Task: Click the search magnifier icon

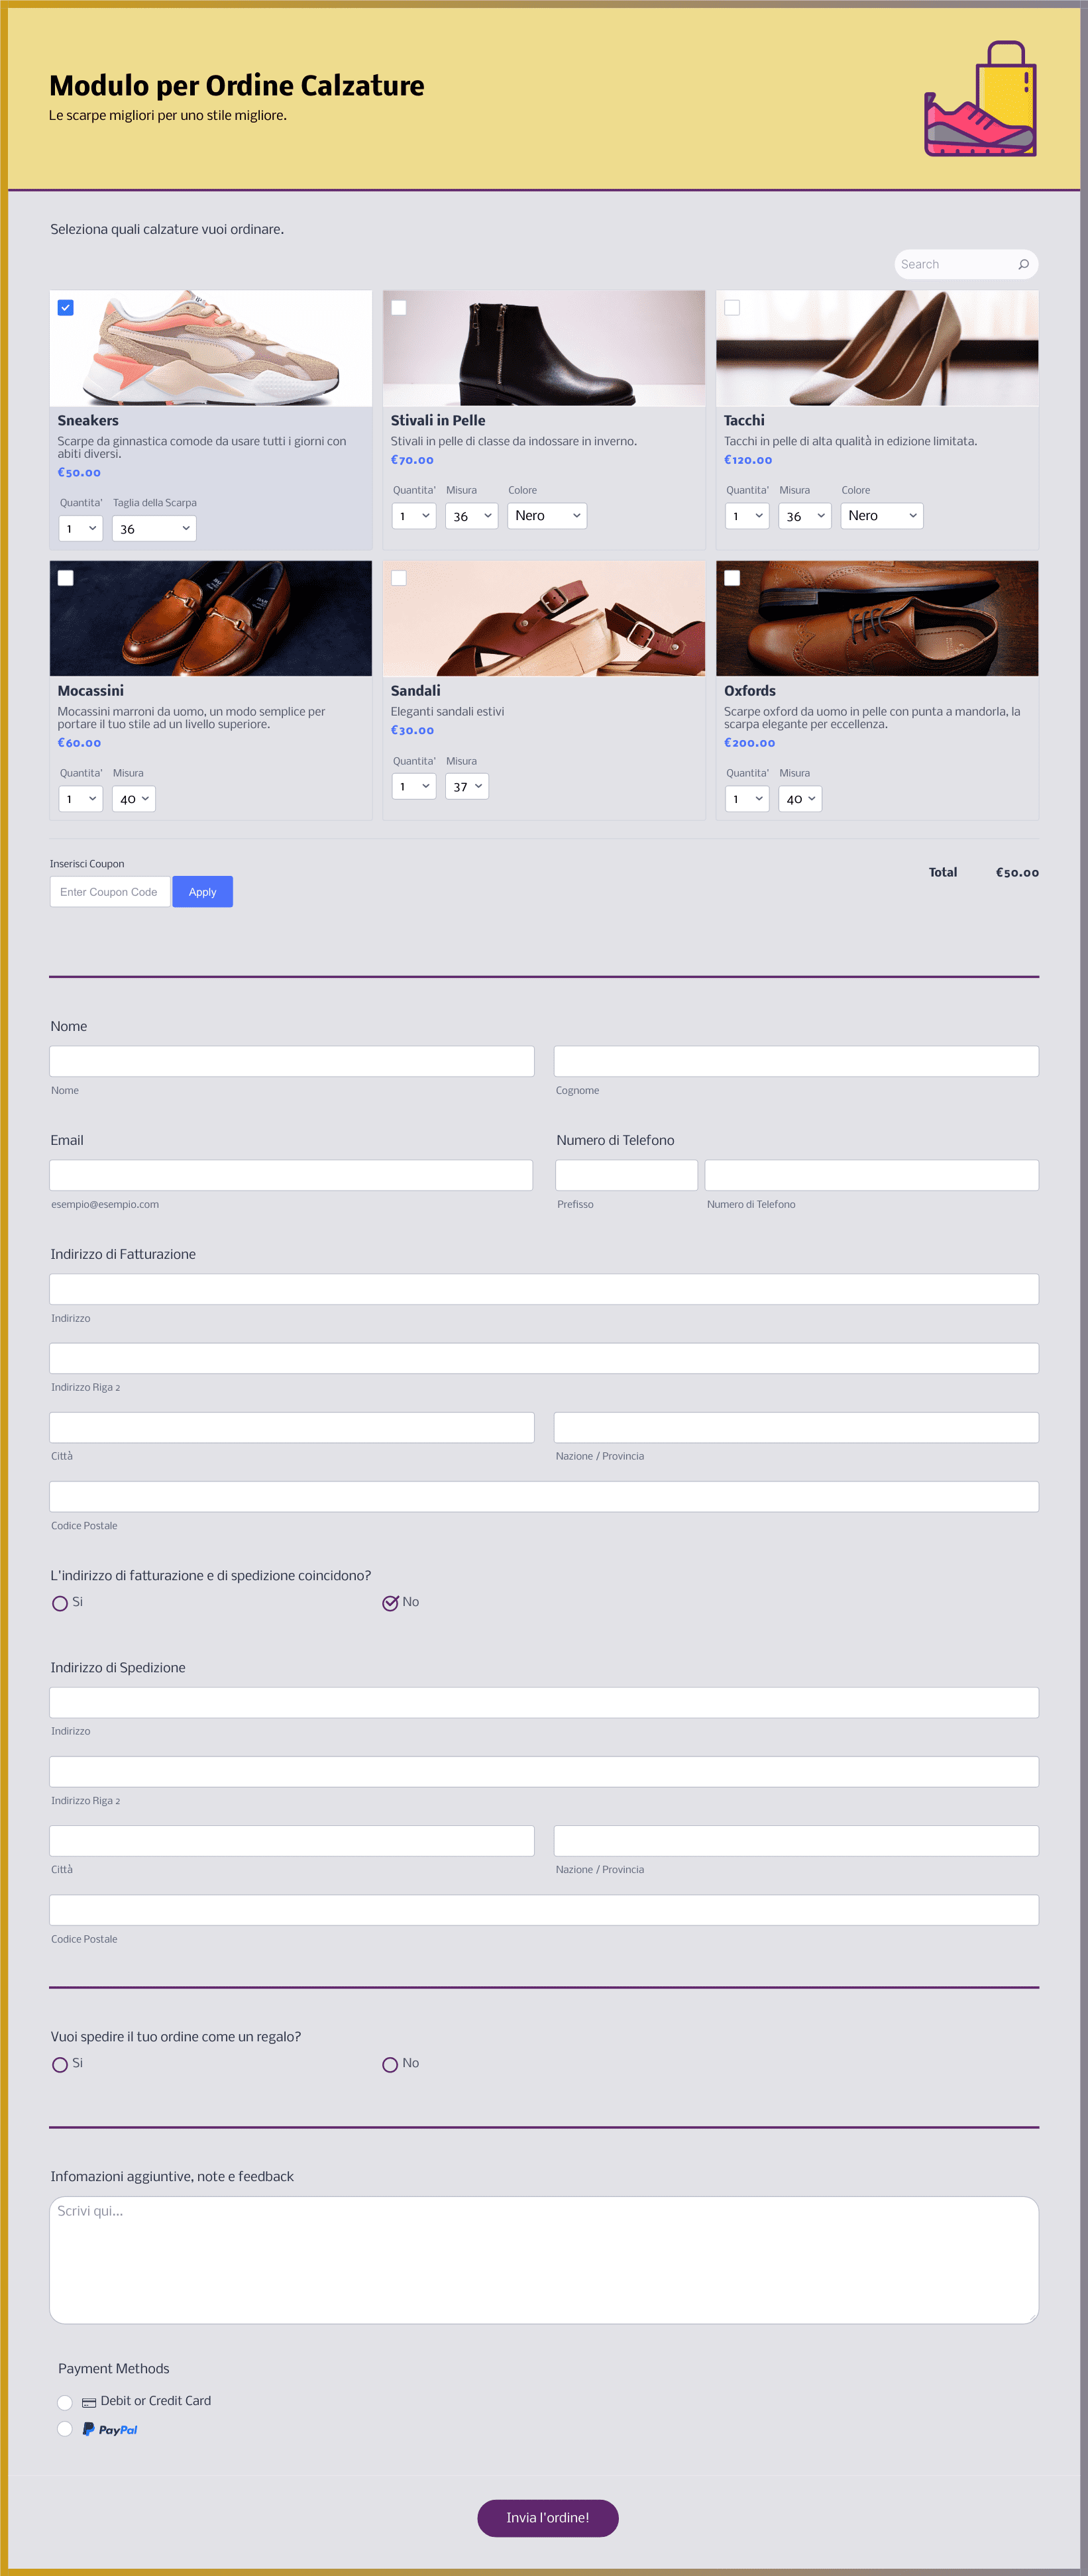Action: pyautogui.click(x=1023, y=265)
